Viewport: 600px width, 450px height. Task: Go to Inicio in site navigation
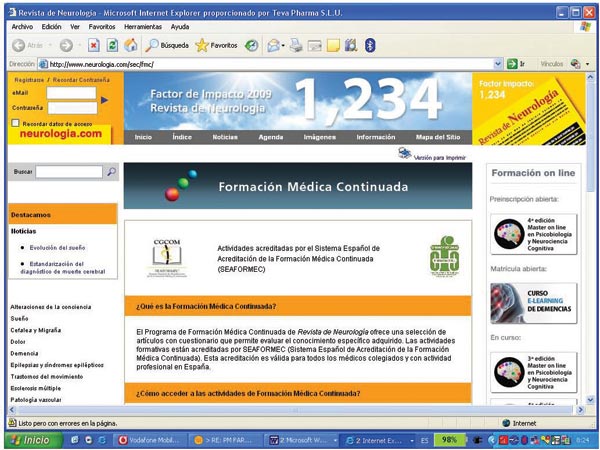(x=143, y=137)
